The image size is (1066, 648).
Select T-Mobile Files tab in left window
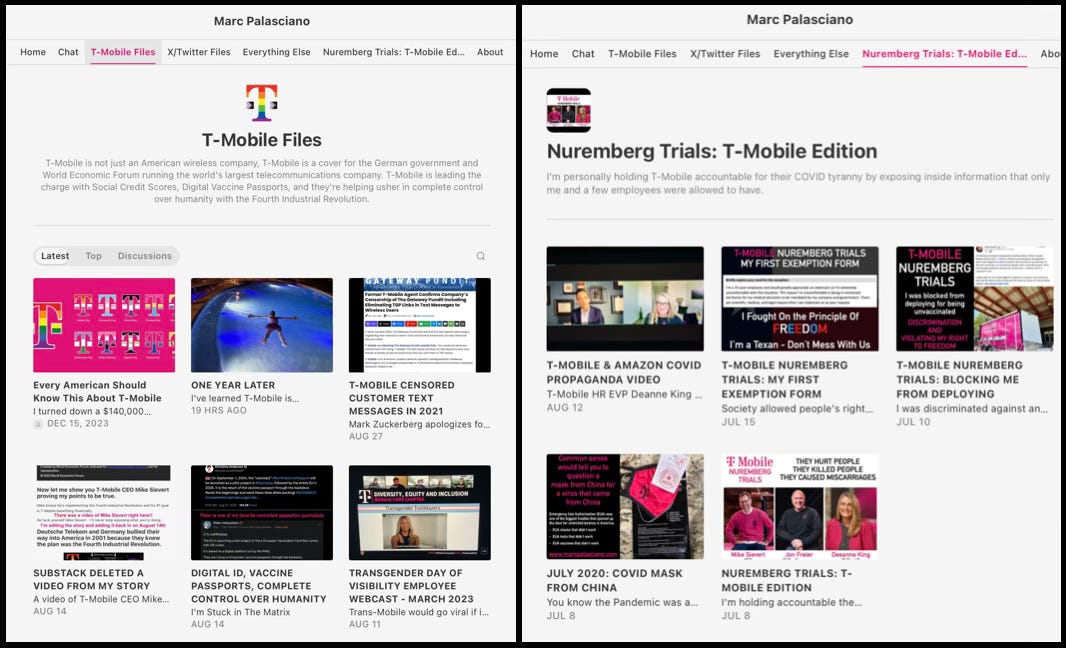123,52
